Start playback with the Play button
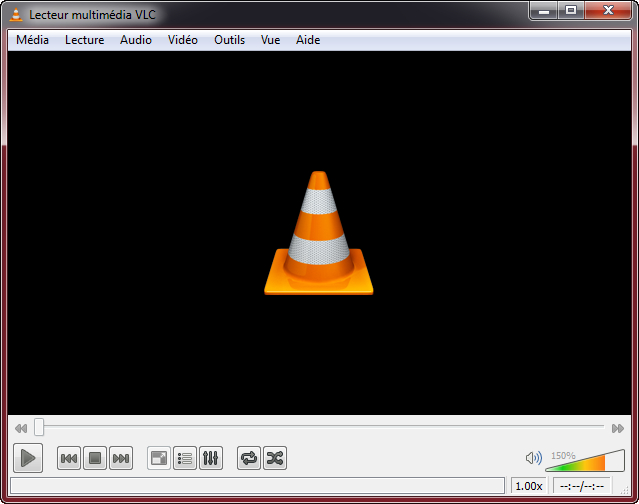 (x=28, y=458)
